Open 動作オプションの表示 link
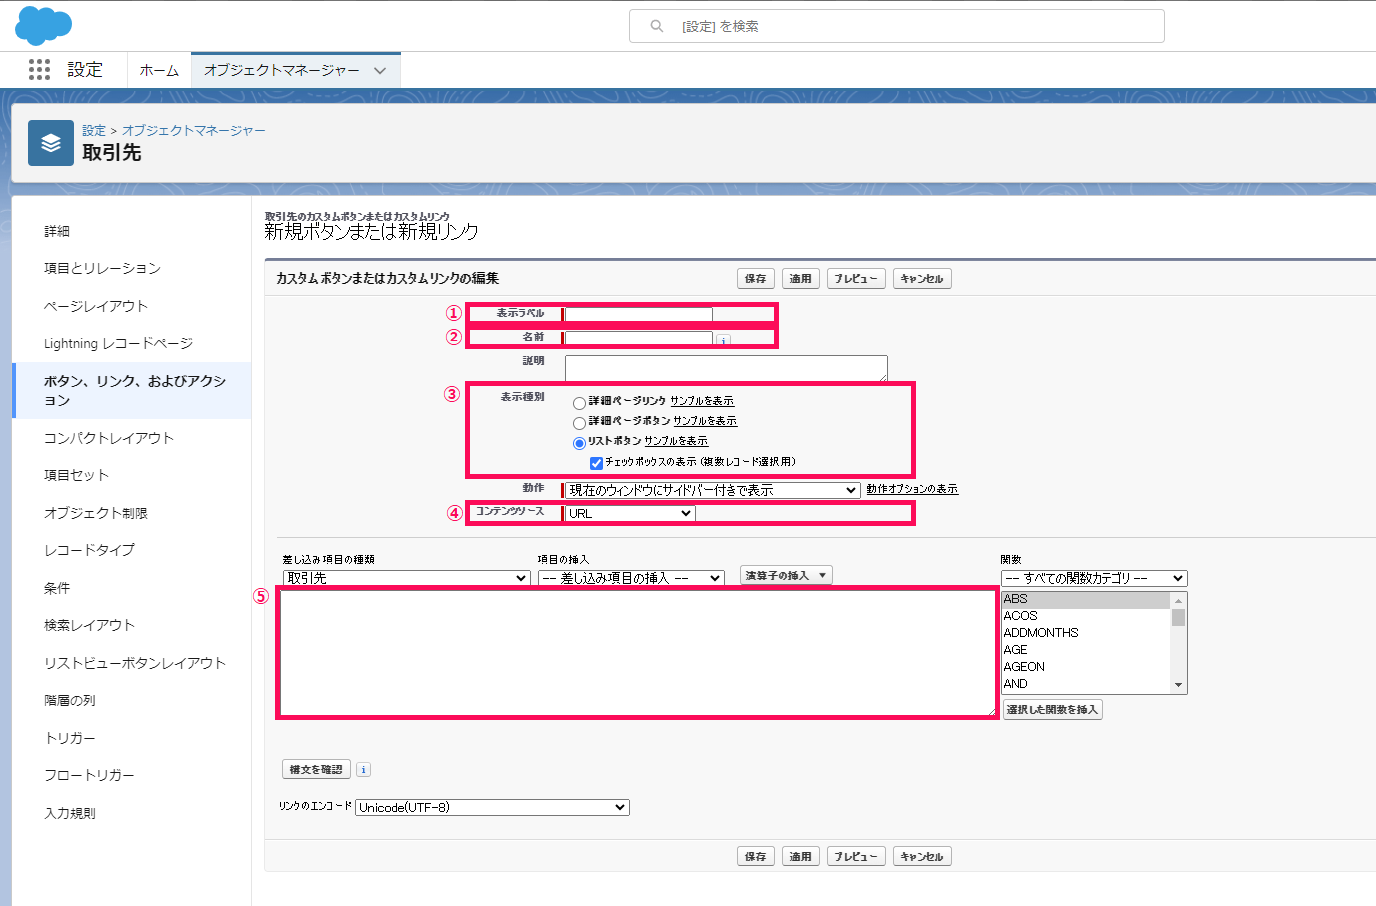The image size is (1376, 906). coord(912,489)
